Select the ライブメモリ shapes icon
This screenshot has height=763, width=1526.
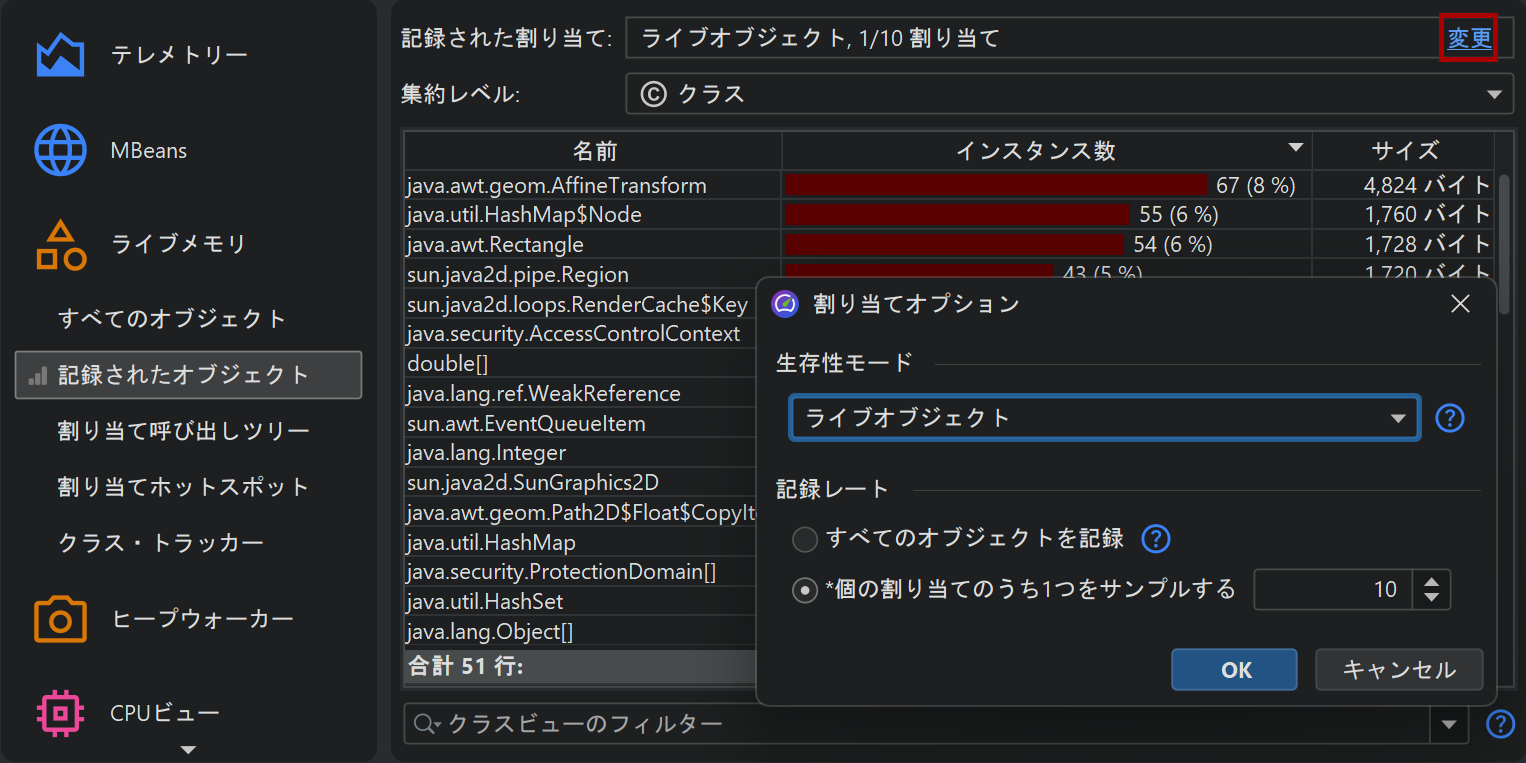60,245
